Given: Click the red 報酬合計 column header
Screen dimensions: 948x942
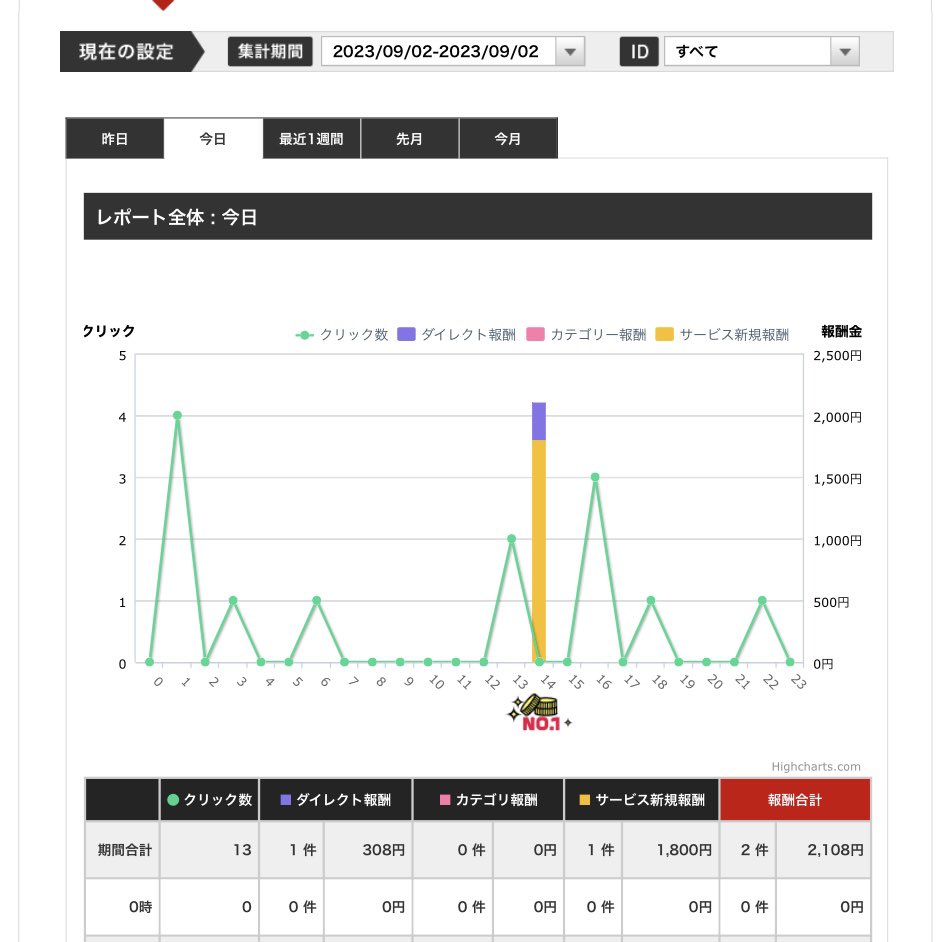Looking at the screenshot, I should point(795,799).
